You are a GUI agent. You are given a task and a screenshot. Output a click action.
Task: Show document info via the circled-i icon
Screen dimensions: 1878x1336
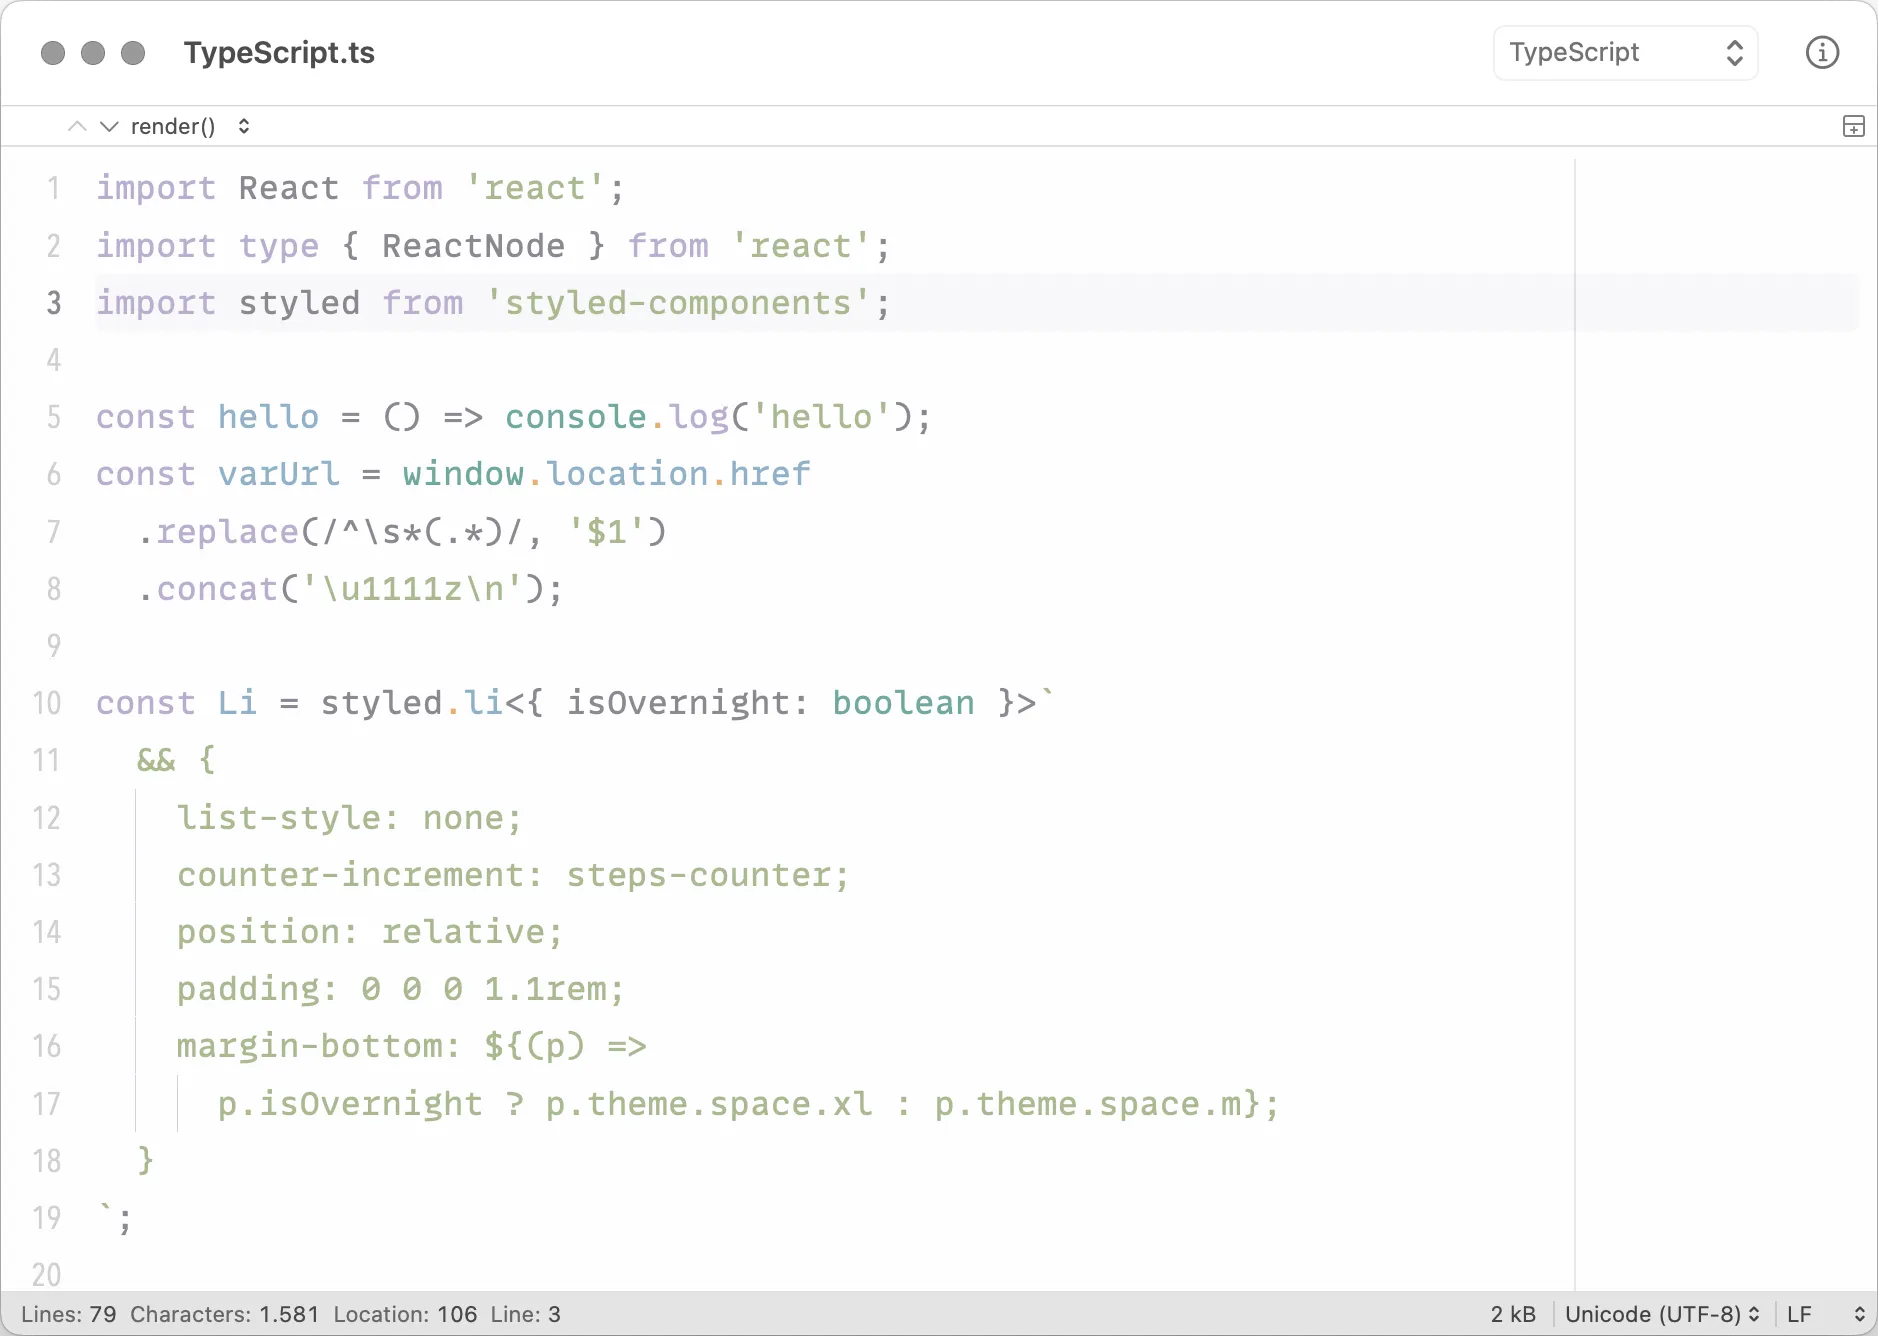point(1822,53)
